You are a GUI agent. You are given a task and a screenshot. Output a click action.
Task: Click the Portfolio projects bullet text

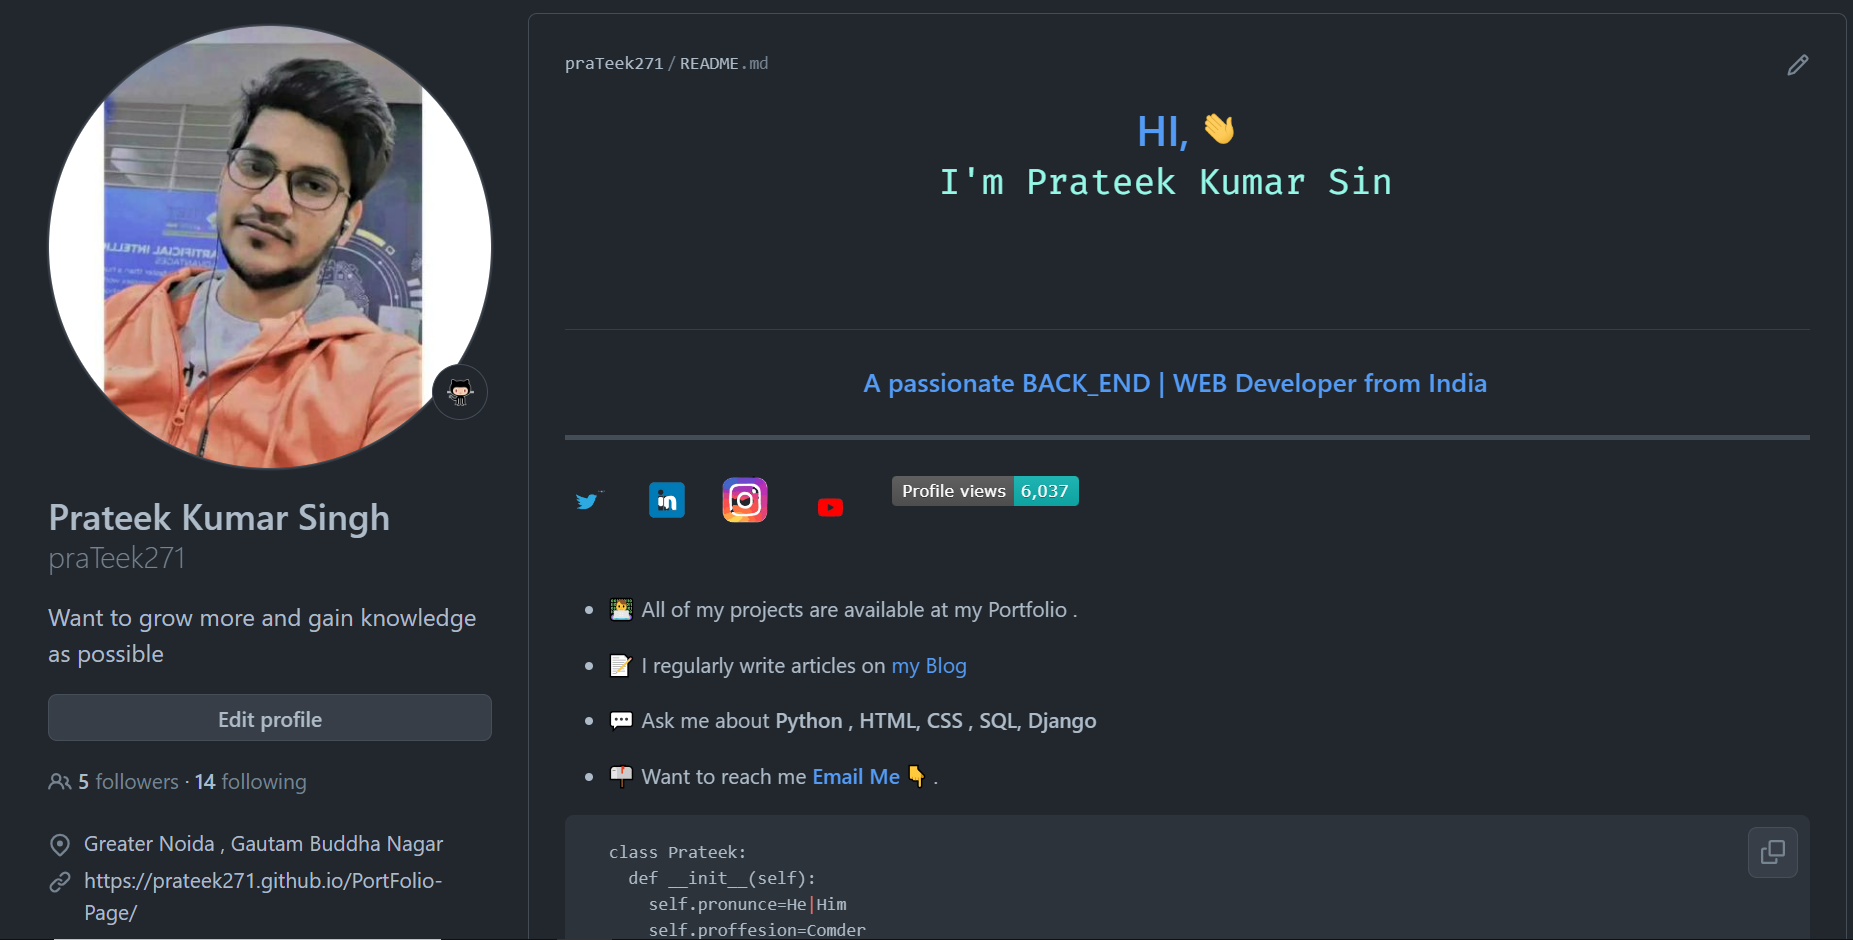point(859,610)
